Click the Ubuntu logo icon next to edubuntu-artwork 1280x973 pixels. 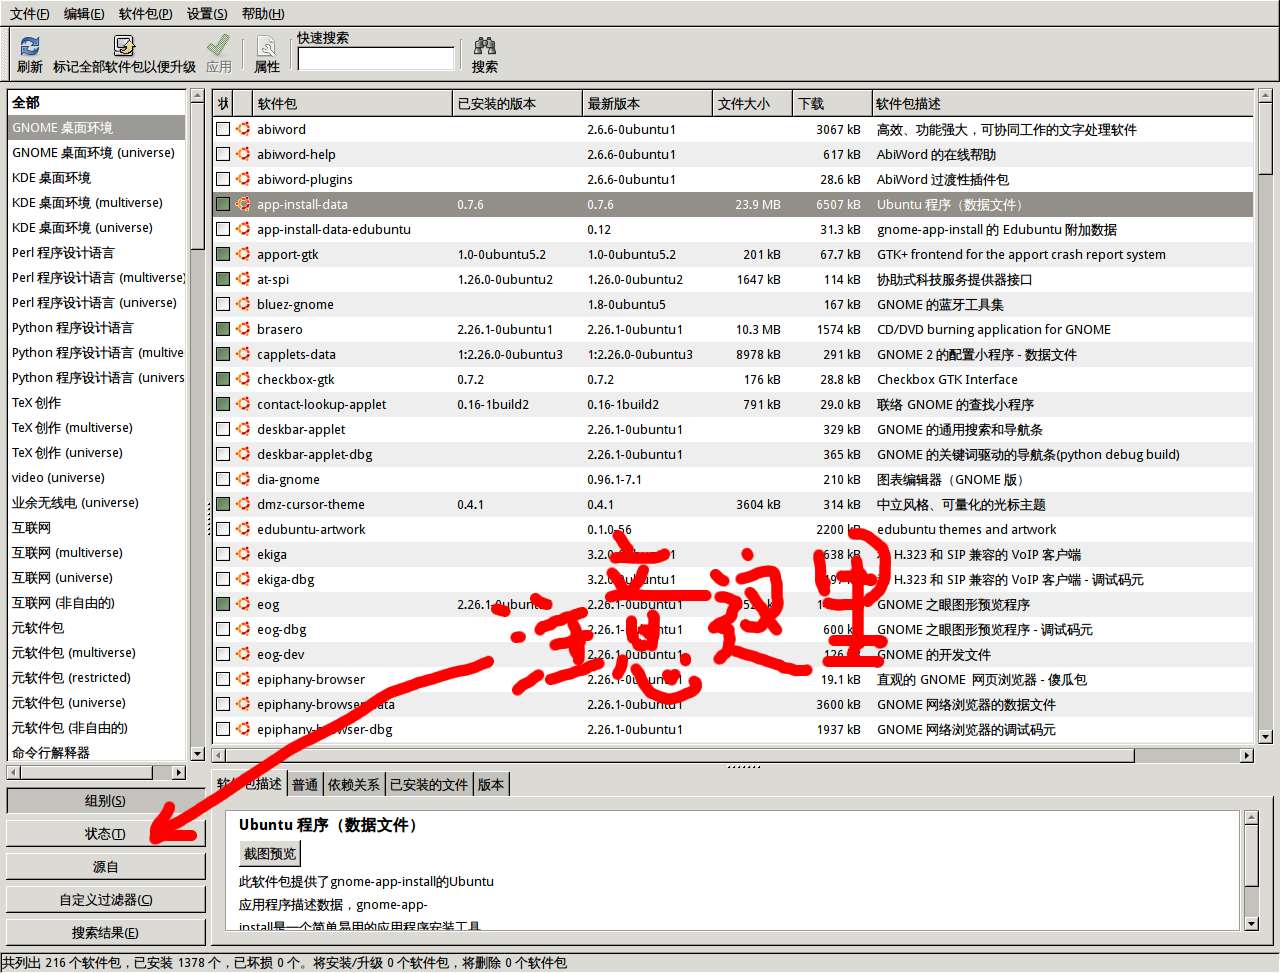[x=243, y=529]
